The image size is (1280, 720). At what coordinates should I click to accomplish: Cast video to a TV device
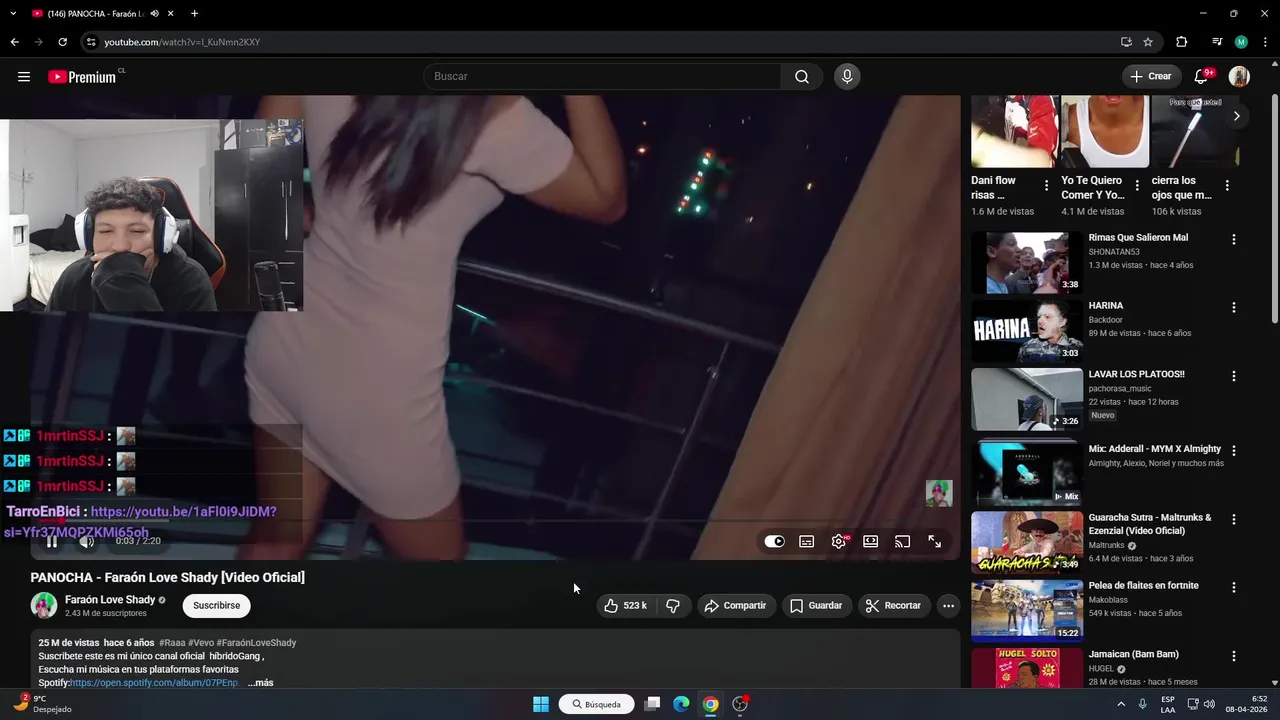tap(903, 541)
